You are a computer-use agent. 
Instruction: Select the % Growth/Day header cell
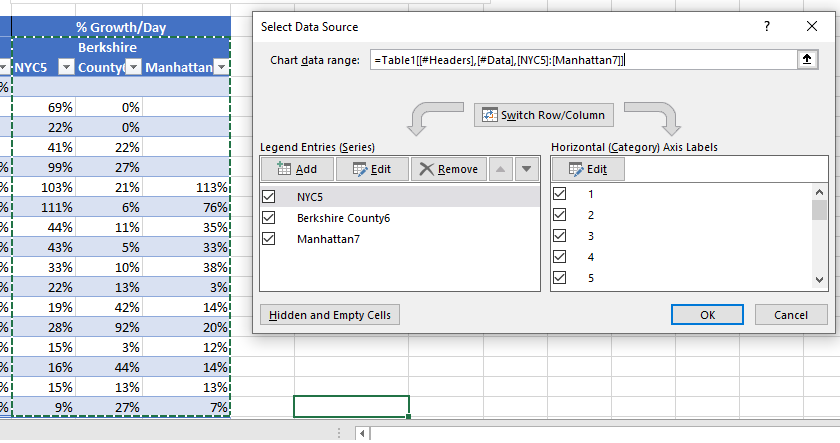tap(121, 27)
